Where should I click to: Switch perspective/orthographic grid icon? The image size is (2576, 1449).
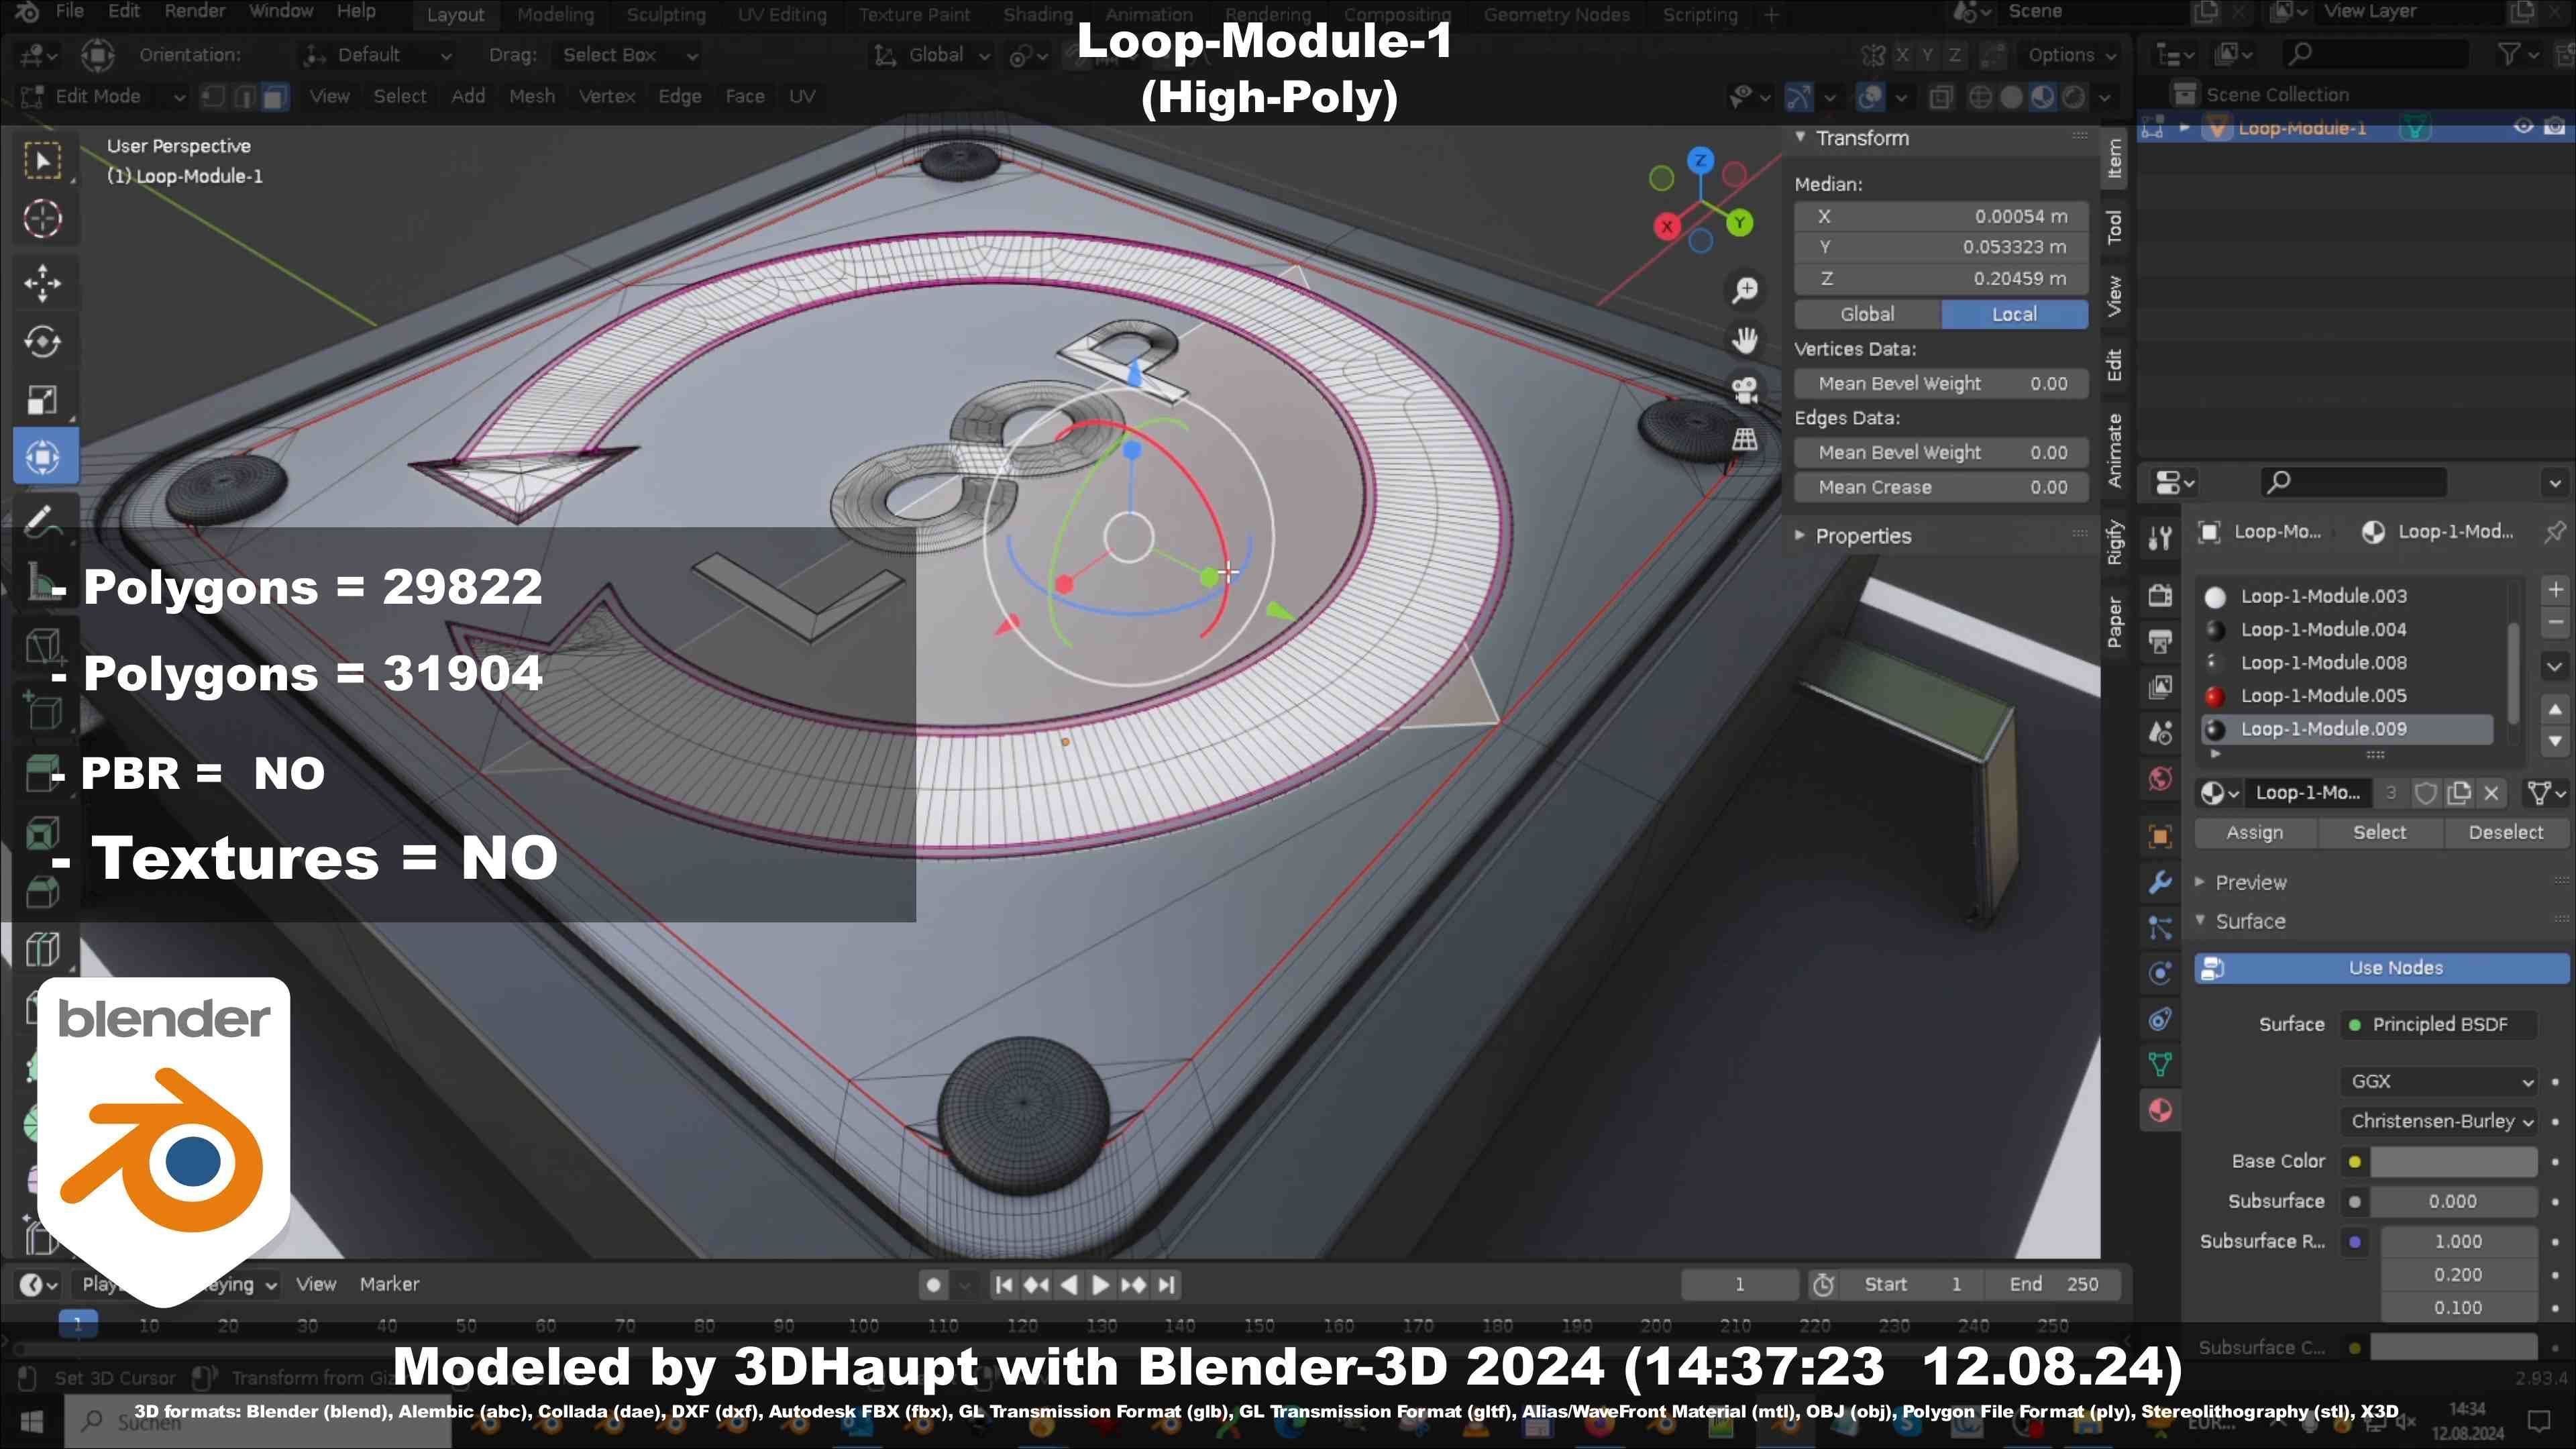click(x=1745, y=440)
